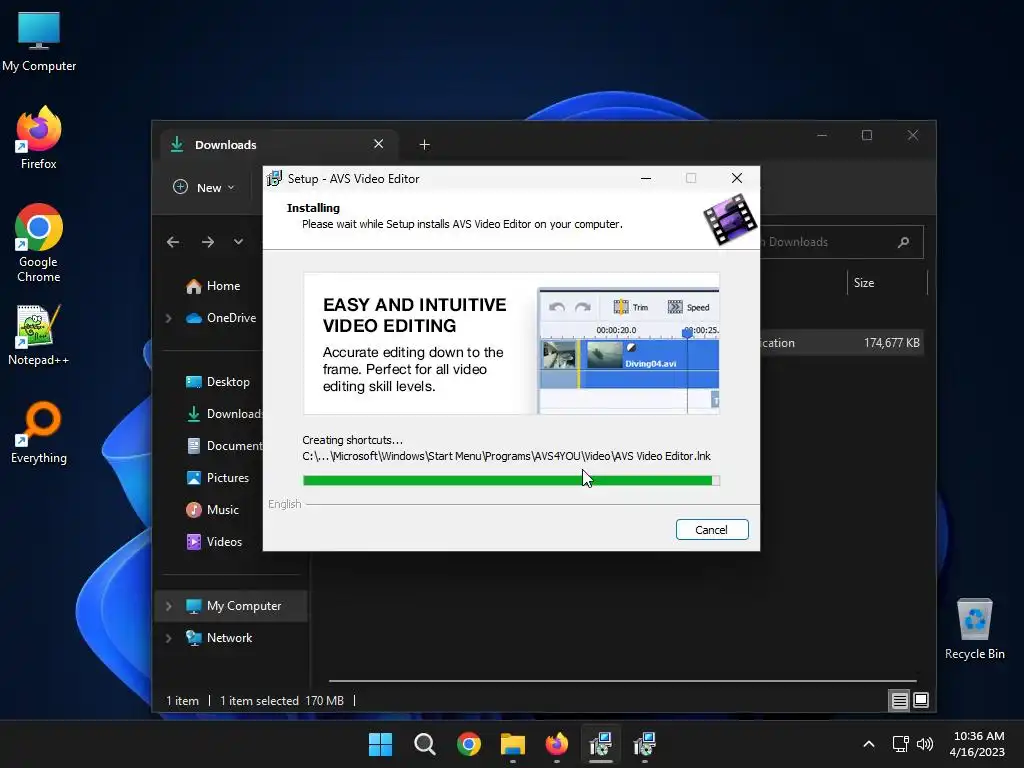
Task: Open the Recycle Bin on desktop
Action: [x=974, y=629]
